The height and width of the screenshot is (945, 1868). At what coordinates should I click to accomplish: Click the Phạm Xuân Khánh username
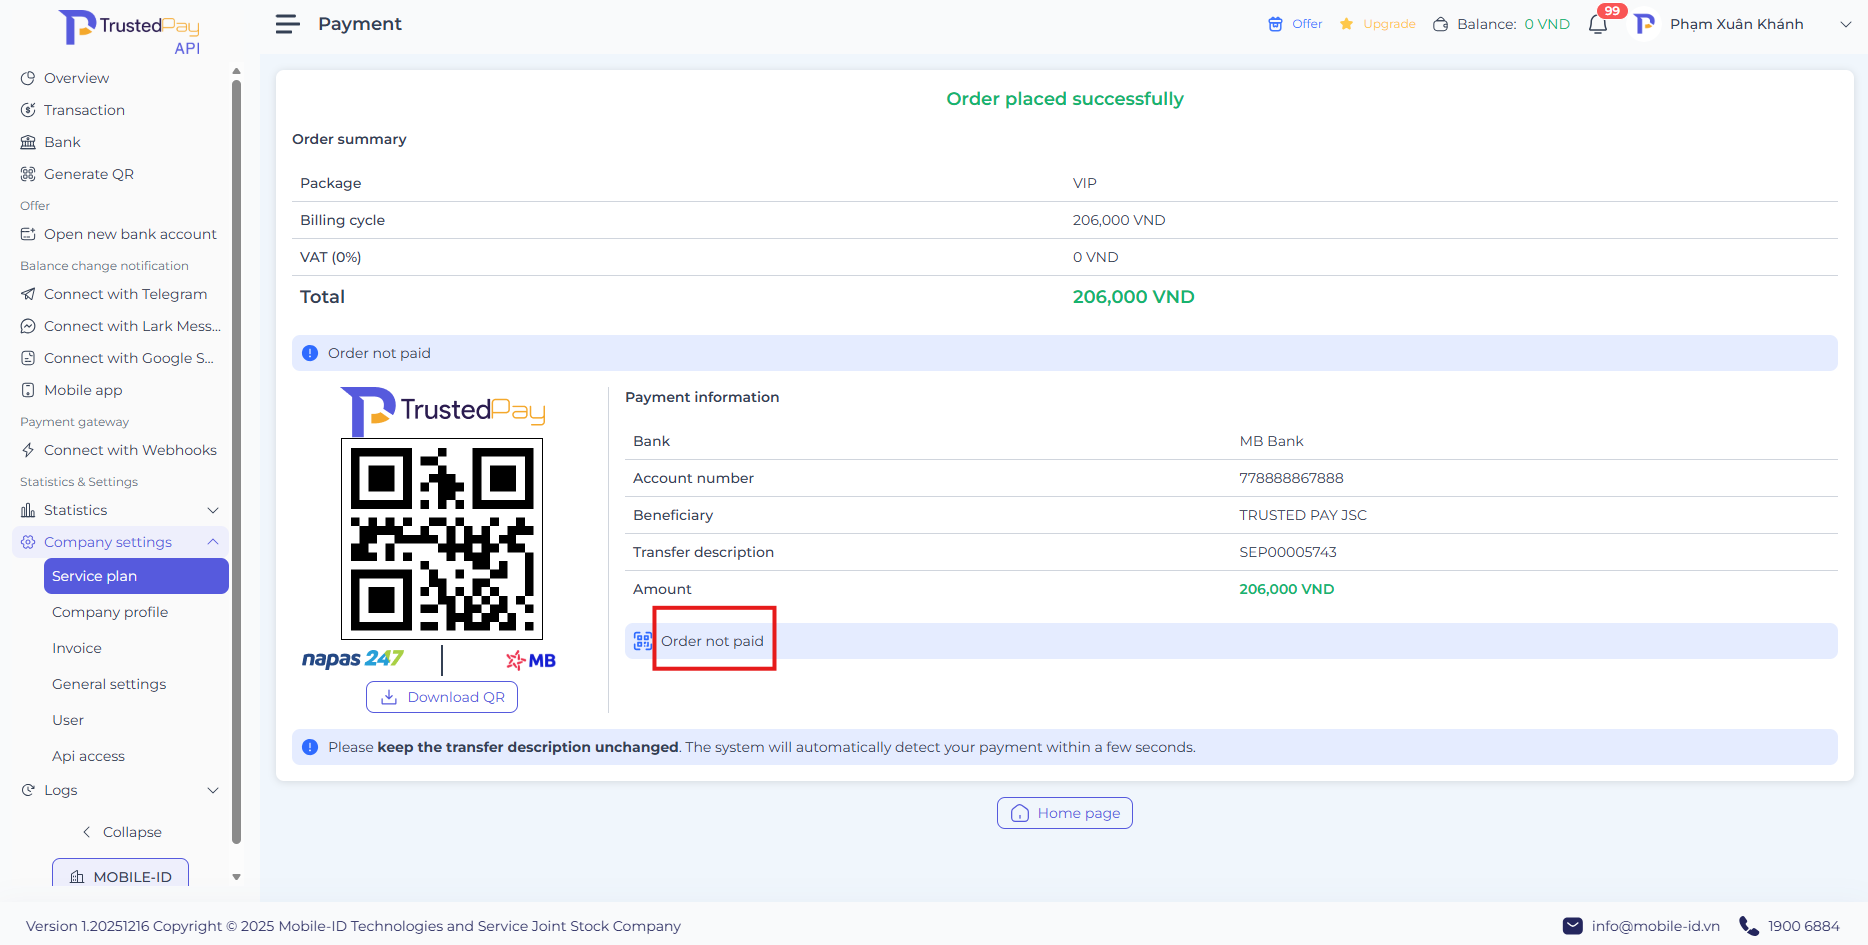click(1736, 24)
